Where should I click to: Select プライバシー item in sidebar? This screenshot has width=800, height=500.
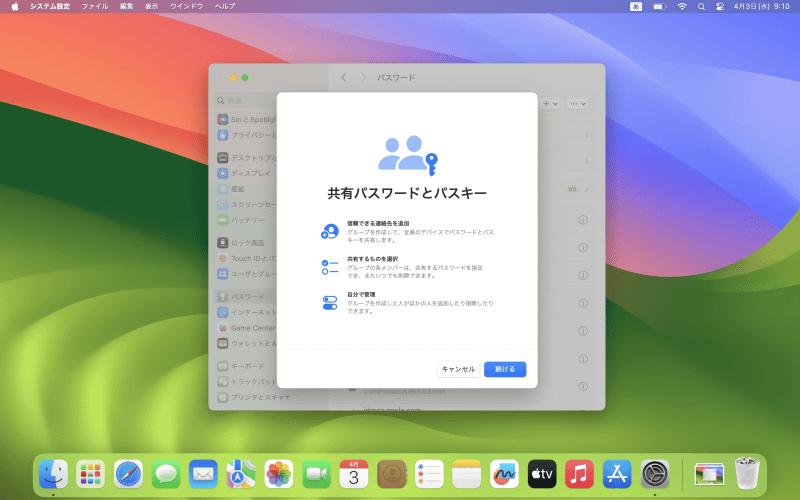[247, 135]
